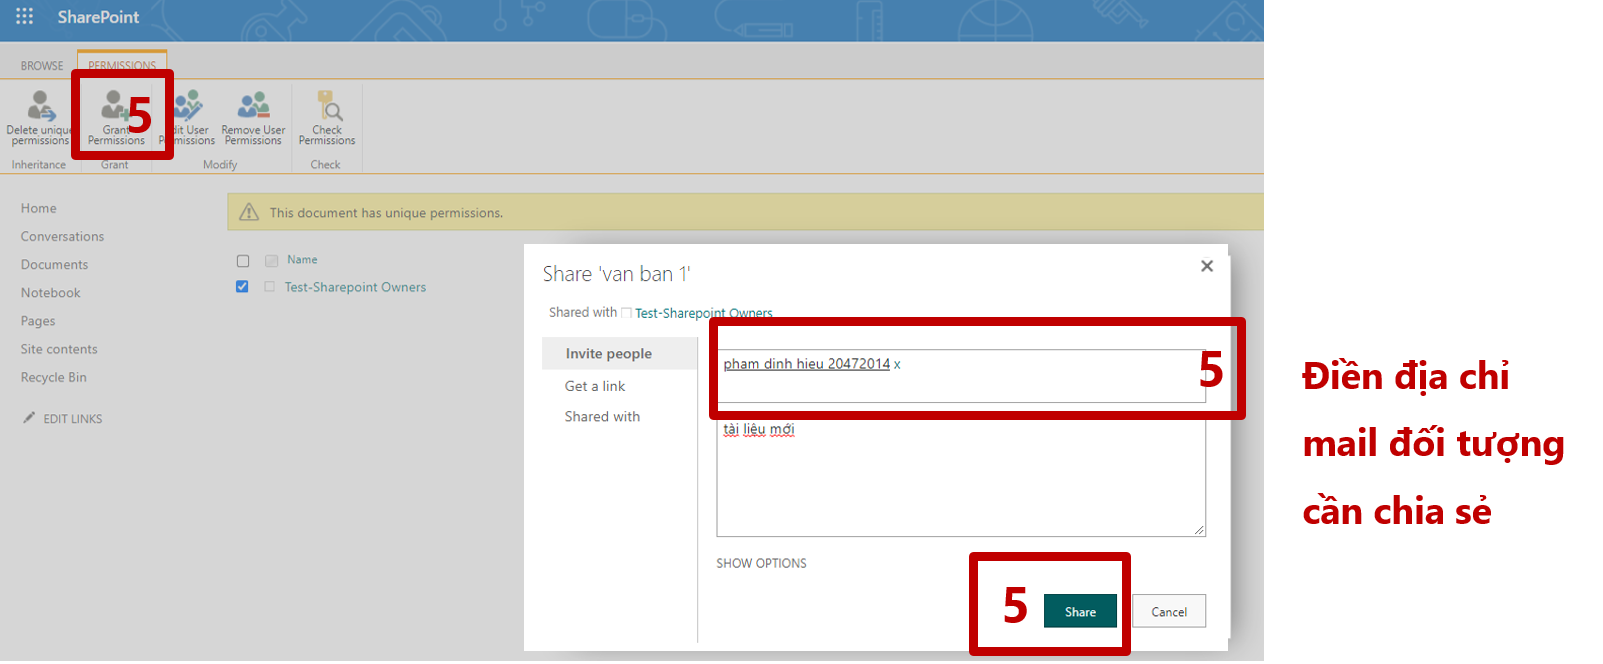Open the Test-Sharepoint Owners group link in list
Image resolution: width=1603 pixels, height=664 pixels.
[x=355, y=287]
